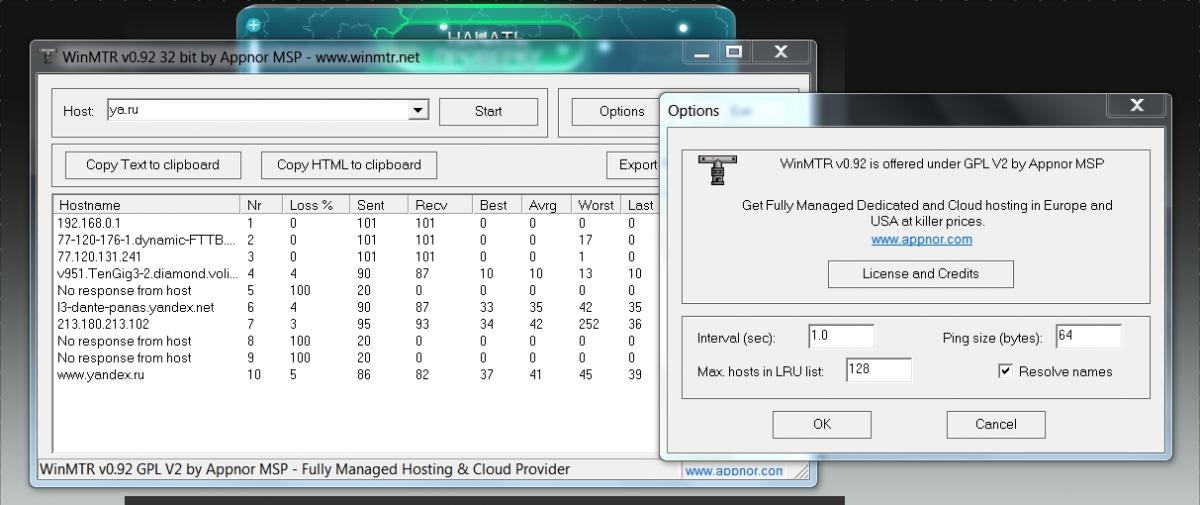Click the Ping size (bytes) field
This screenshot has height=505, width=1200.
1087,337
